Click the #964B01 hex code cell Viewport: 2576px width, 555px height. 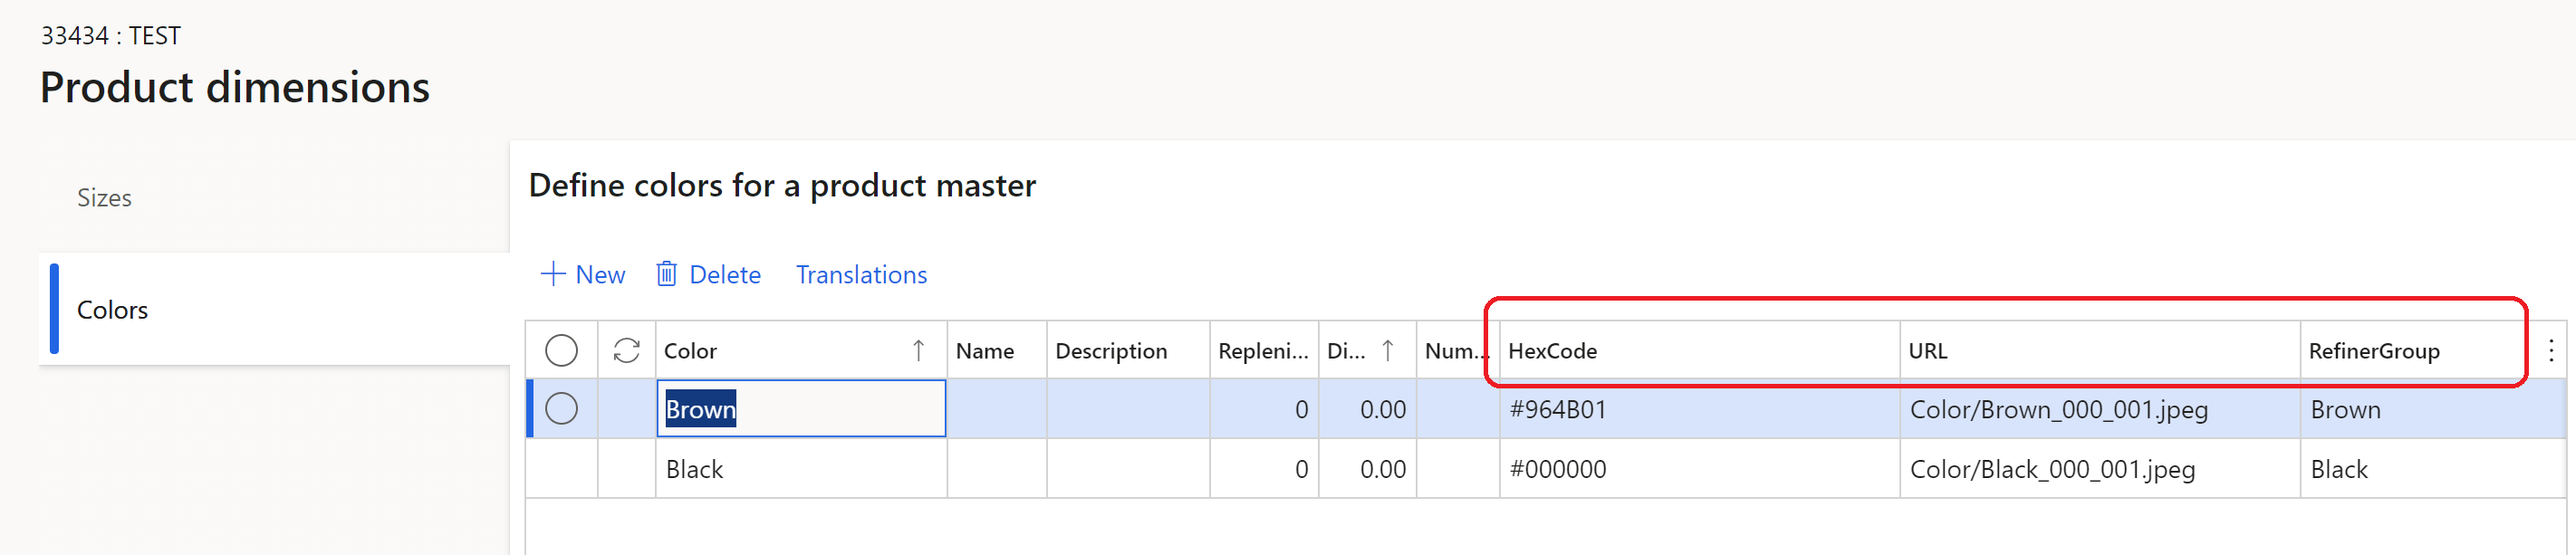click(1699, 408)
